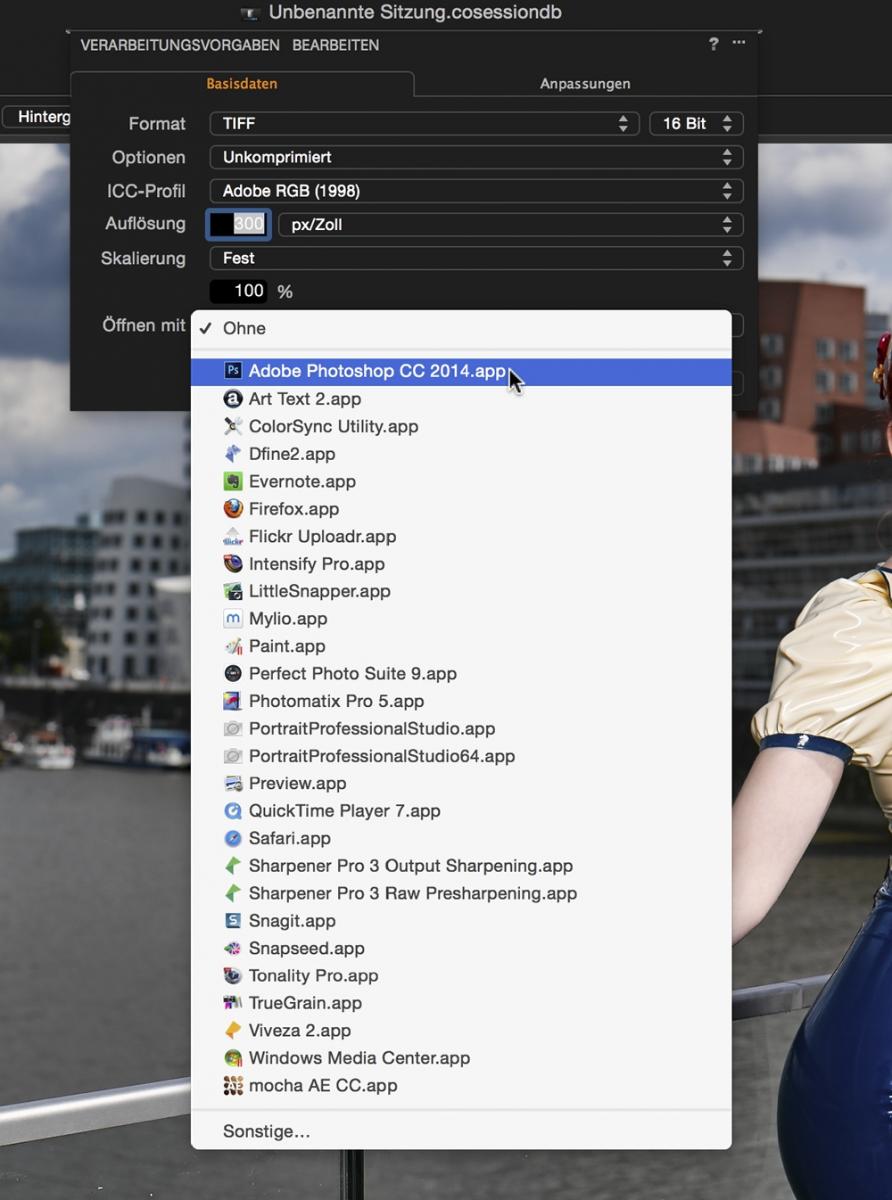The image size is (892, 1200).
Task: Choose PortraitProfessionalStudio64.app entry
Action: 461,756
